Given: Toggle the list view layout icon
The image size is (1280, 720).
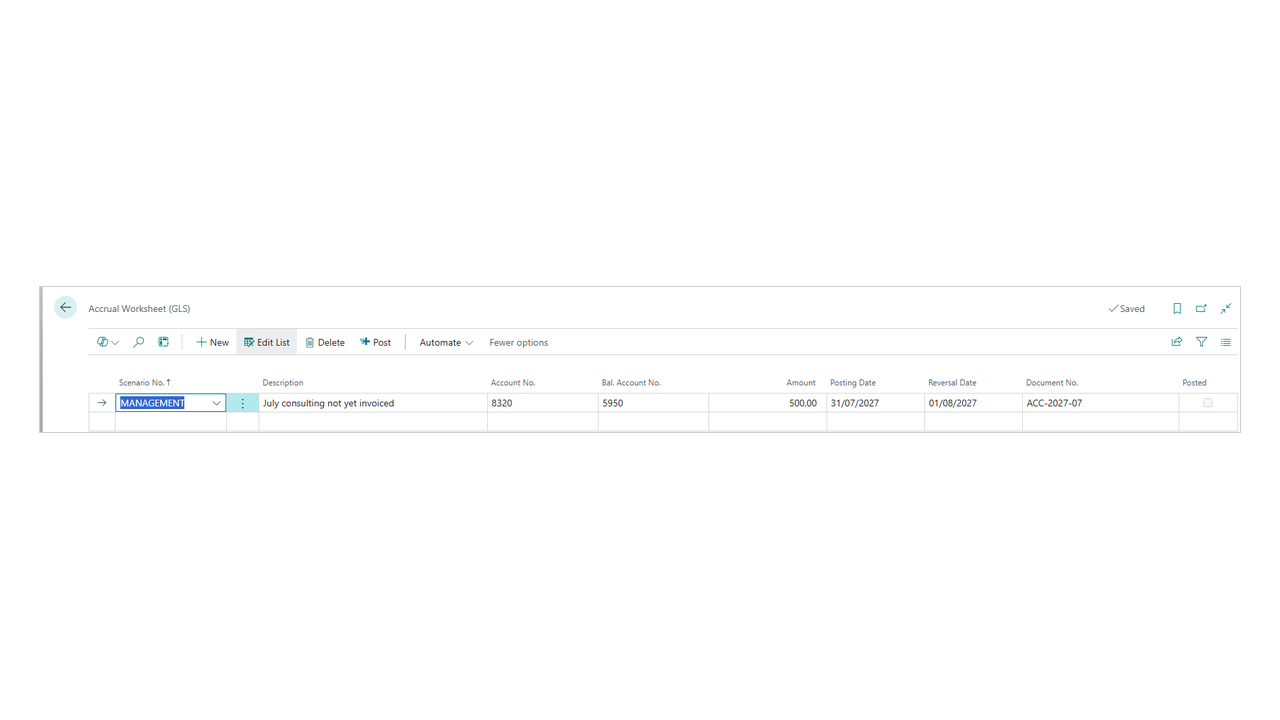Looking at the screenshot, I should [1225, 342].
